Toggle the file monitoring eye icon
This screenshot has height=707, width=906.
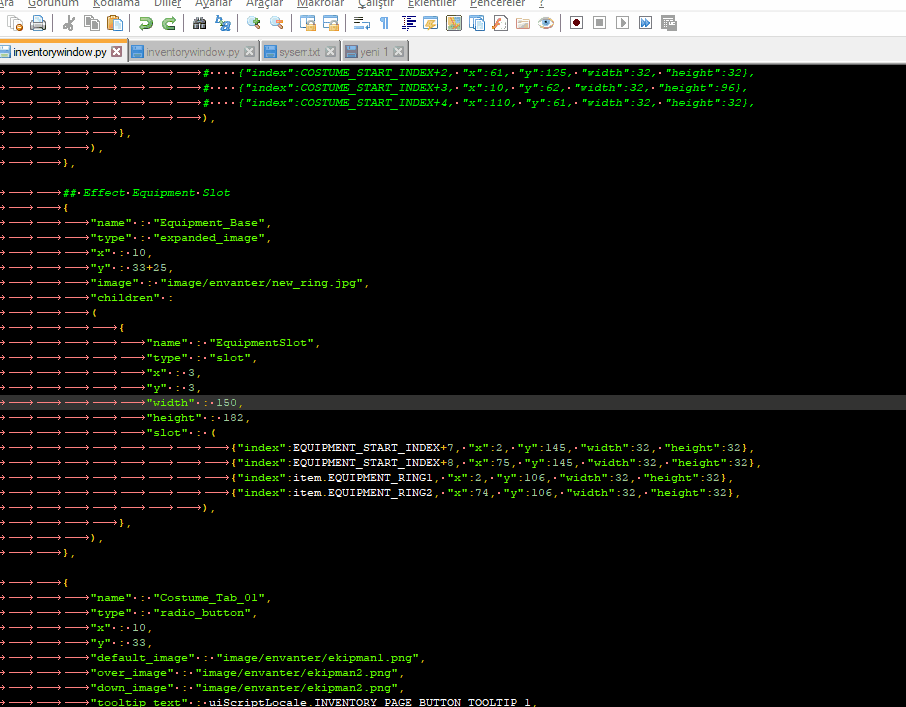tap(546, 23)
